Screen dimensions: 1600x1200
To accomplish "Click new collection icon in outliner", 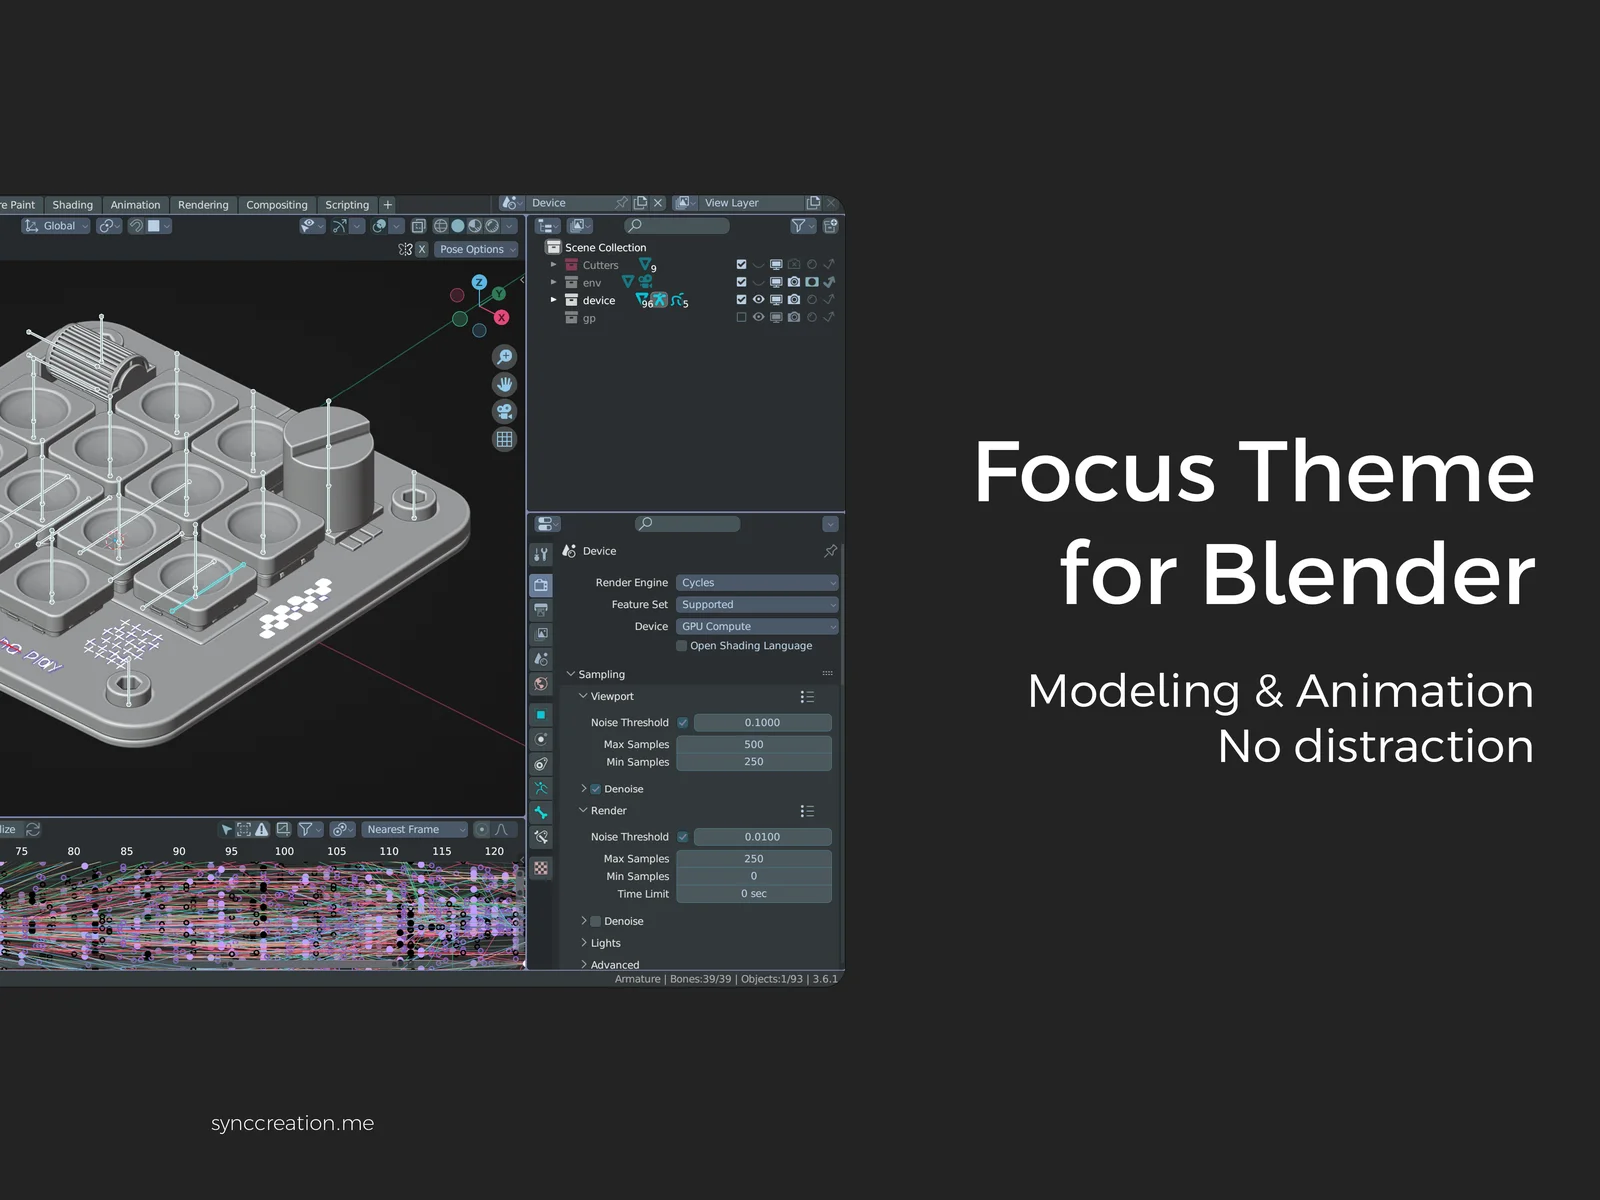I will coord(830,226).
